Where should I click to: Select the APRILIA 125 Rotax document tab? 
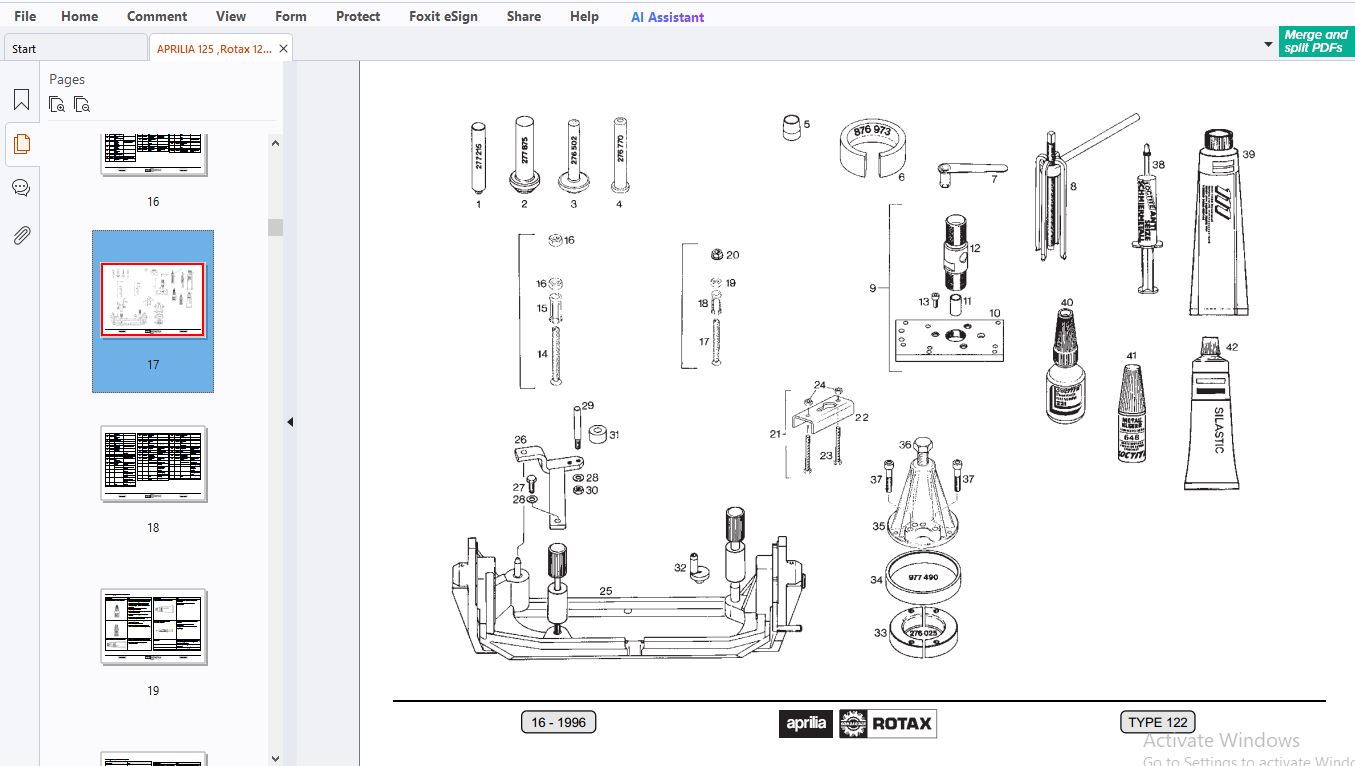point(213,48)
